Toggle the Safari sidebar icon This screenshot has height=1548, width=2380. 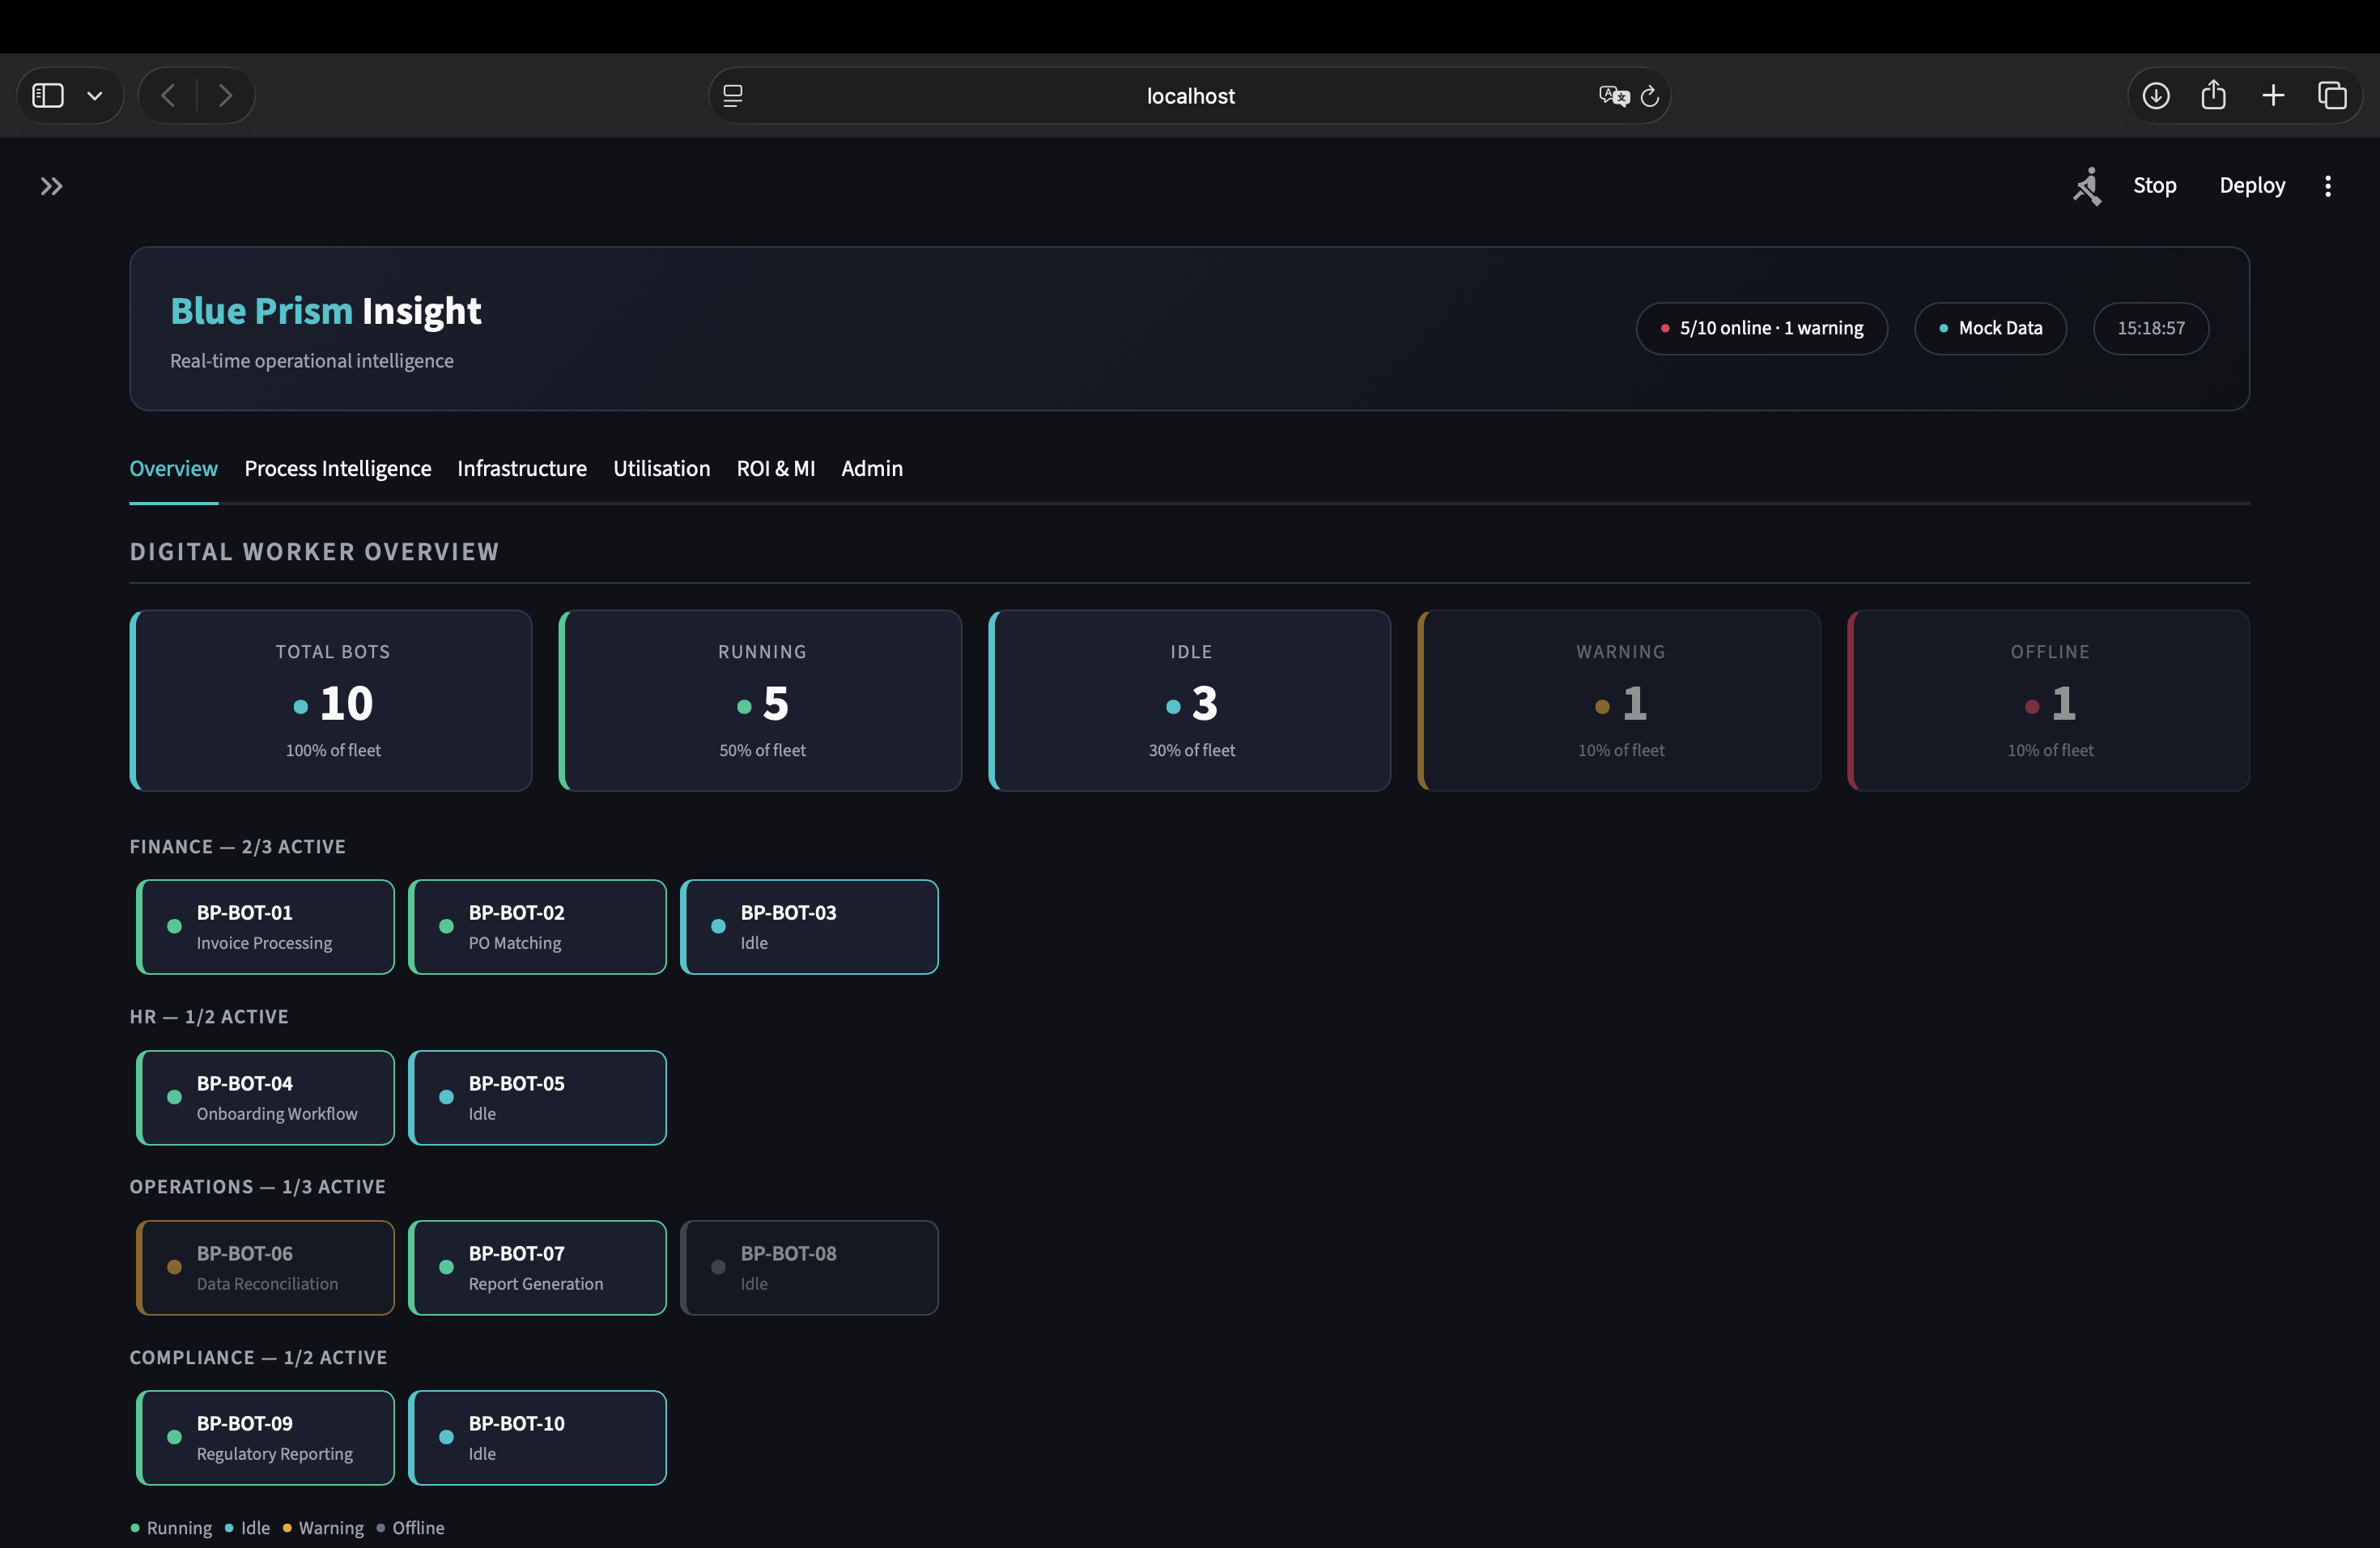click(46, 95)
